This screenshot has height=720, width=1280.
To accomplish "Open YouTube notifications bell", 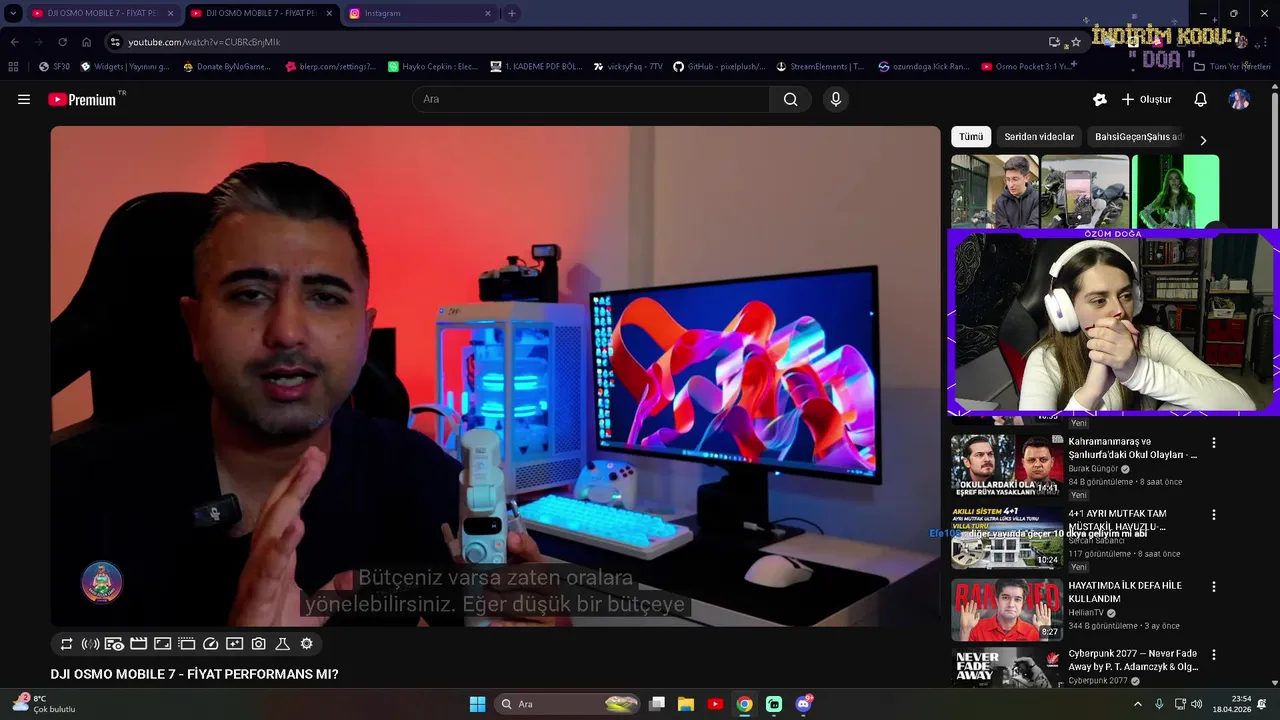I will pos(1201,99).
